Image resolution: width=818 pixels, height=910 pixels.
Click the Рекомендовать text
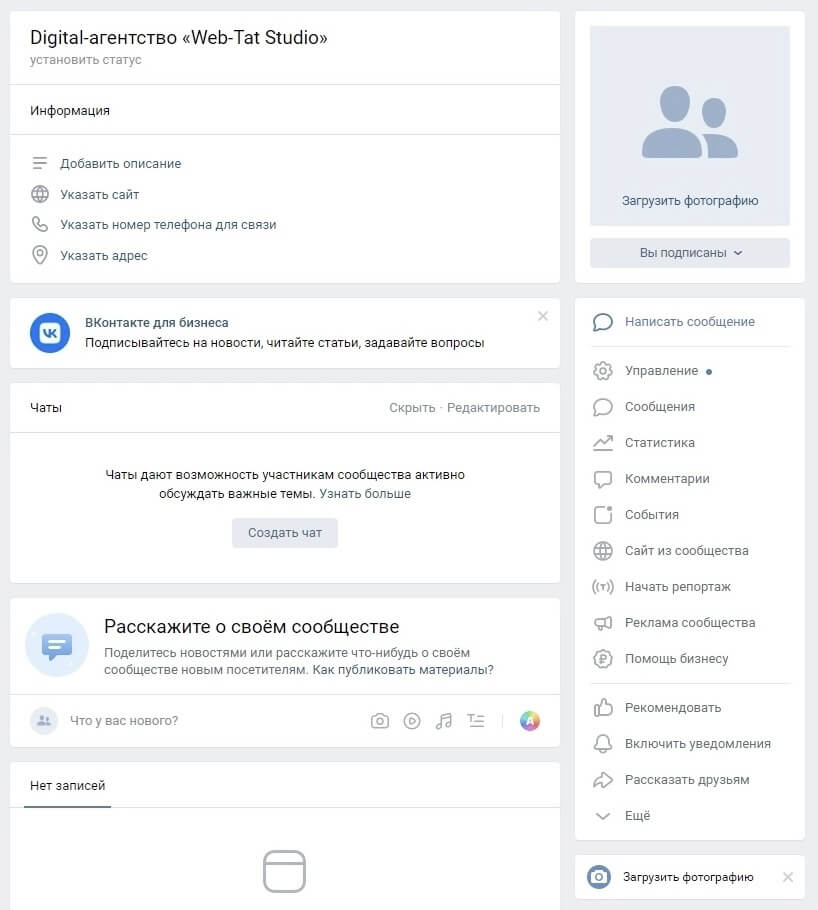673,707
